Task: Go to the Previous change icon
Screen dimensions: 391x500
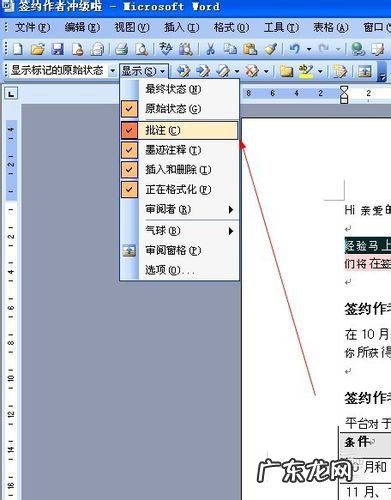Action: (x=183, y=71)
